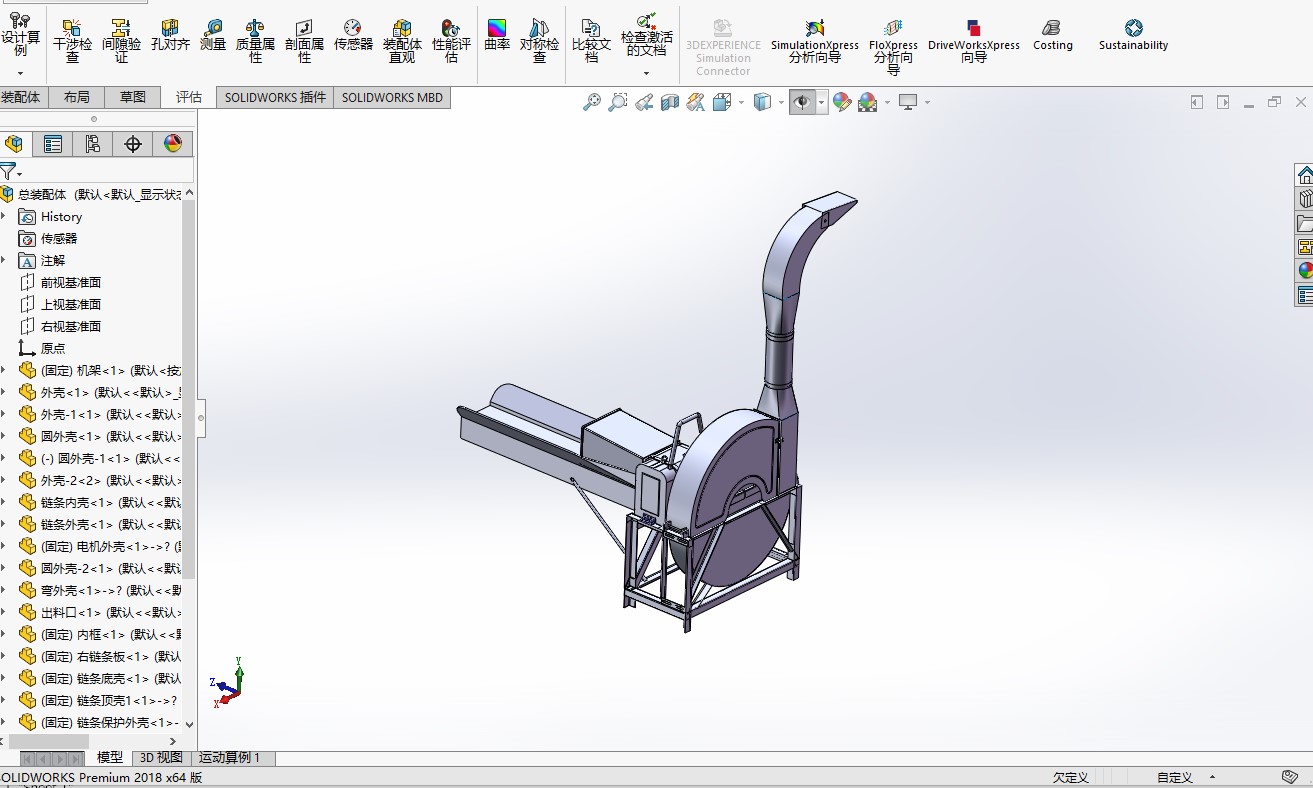Launch FloXpress analysis wizard
Viewport: 1313px width, 788px height.
click(x=893, y=47)
